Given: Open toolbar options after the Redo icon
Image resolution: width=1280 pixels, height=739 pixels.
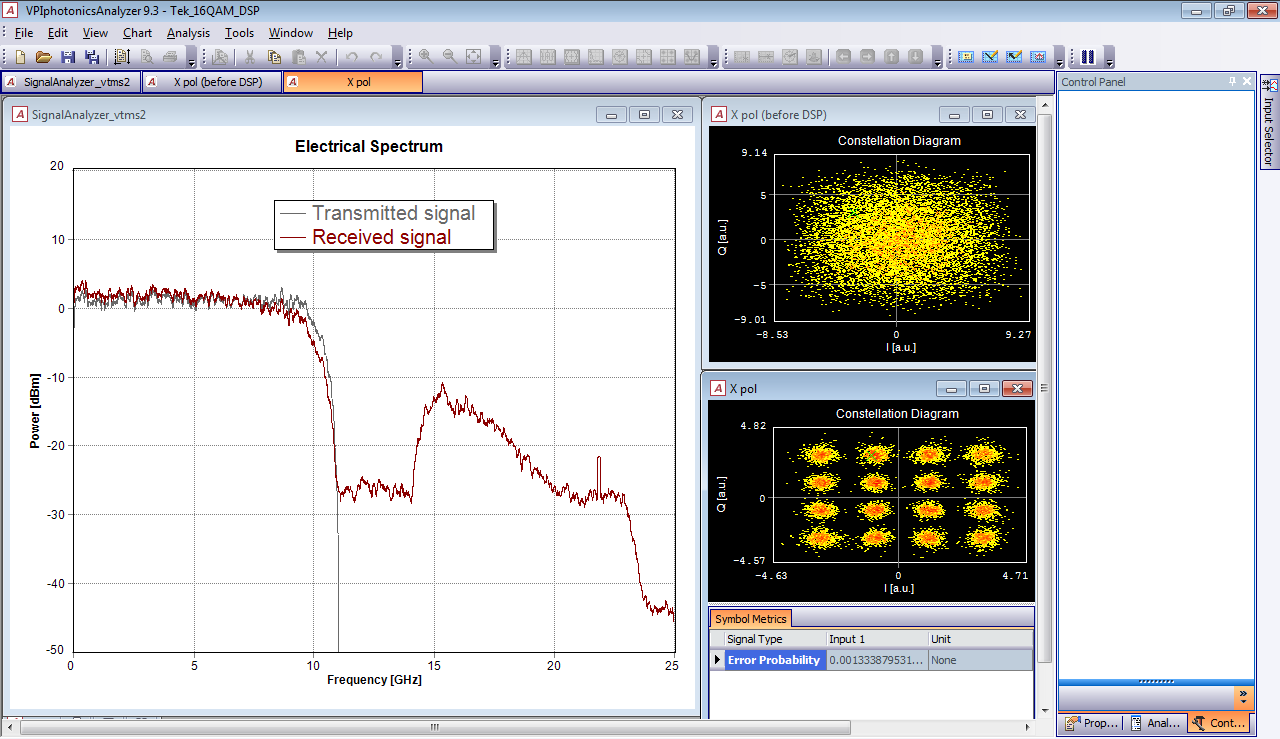Looking at the screenshot, I should [397, 58].
